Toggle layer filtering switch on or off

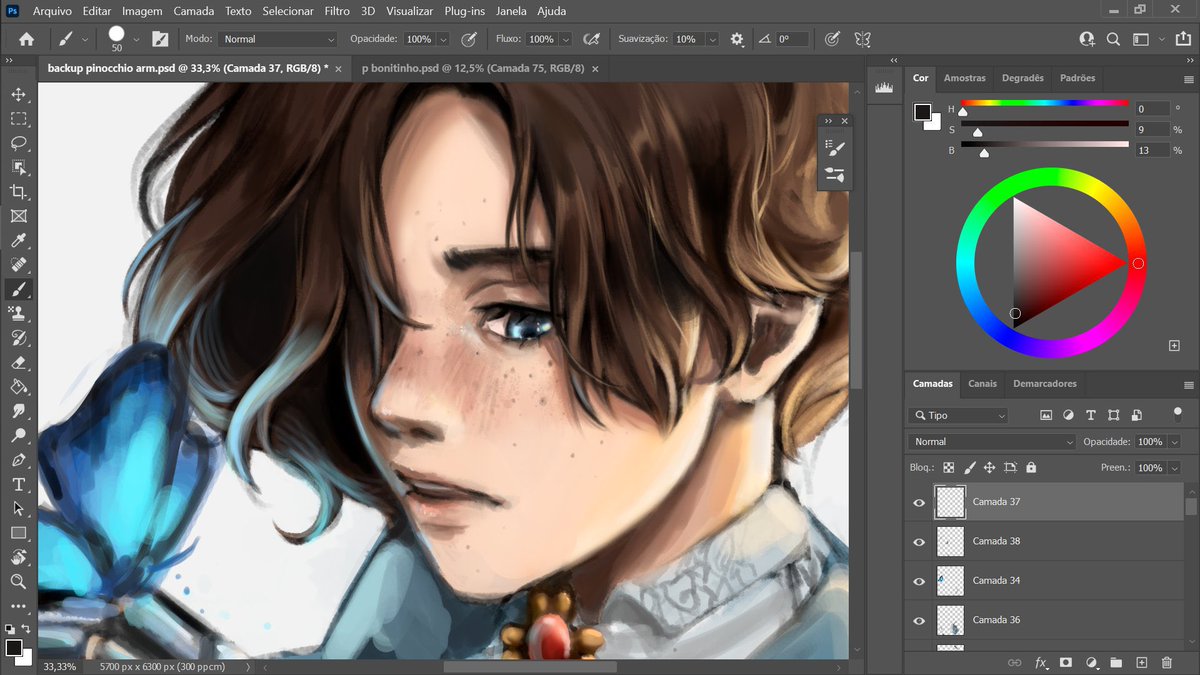coord(1177,413)
